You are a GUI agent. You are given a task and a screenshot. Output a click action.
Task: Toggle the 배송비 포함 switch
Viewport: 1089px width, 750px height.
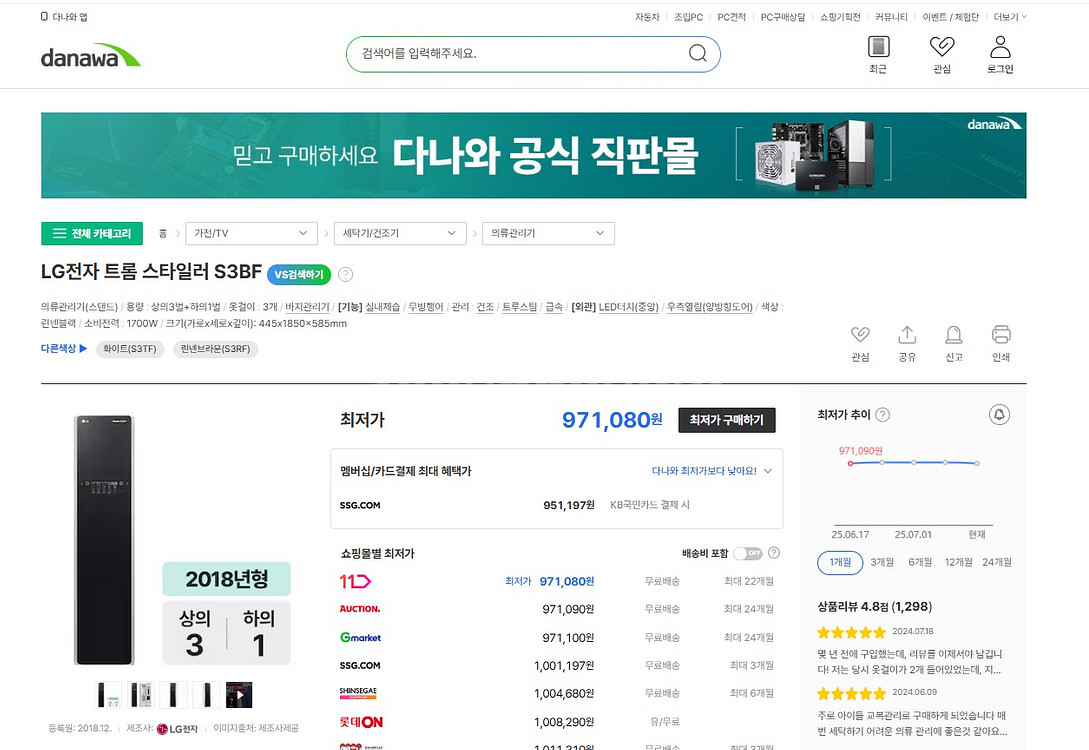pyautogui.click(x=748, y=553)
